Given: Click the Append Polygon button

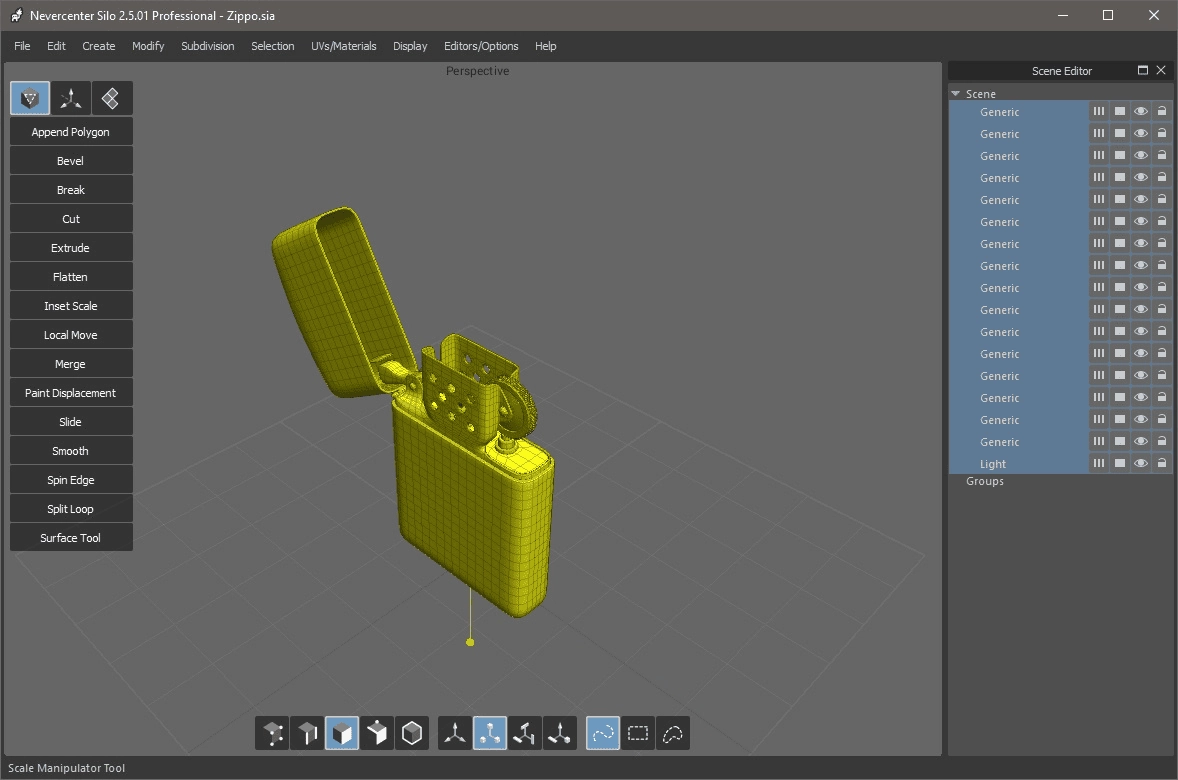Looking at the screenshot, I should click(x=71, y=132).
